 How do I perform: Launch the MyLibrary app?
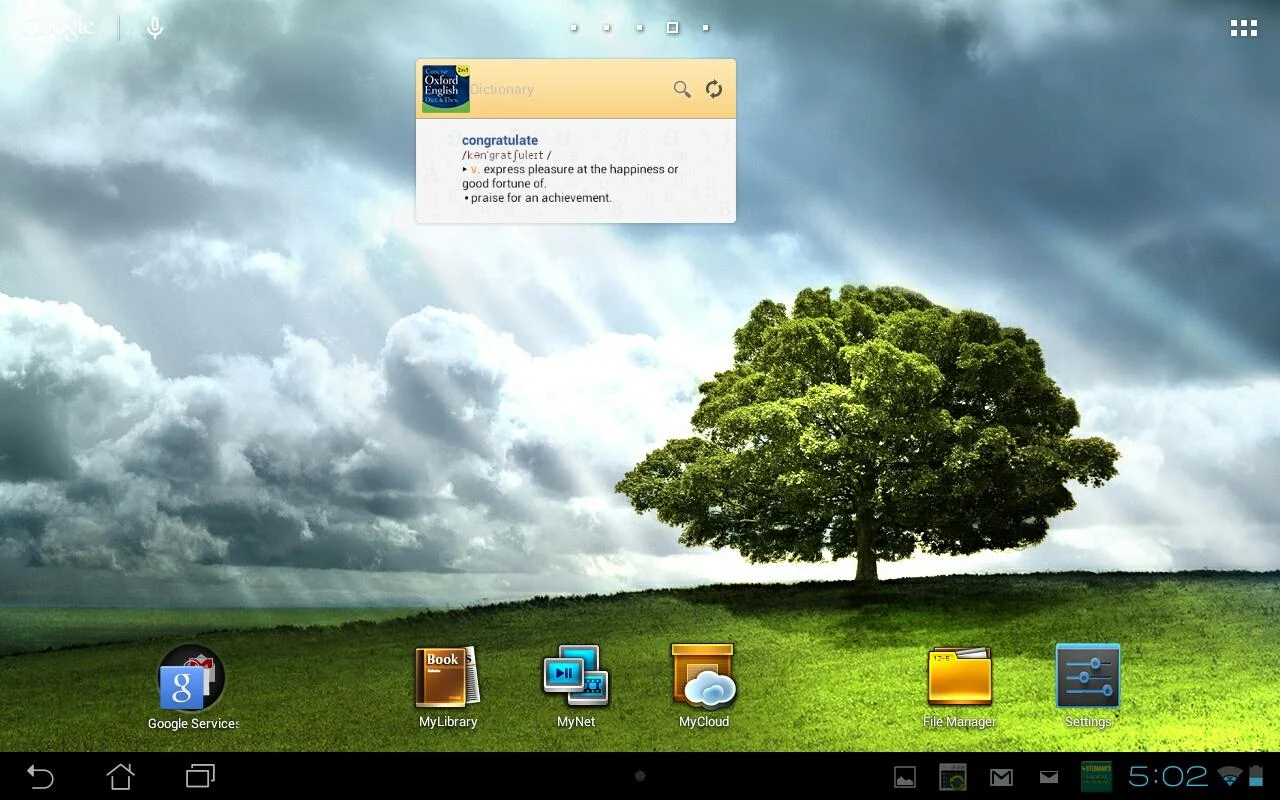(448, 688)
